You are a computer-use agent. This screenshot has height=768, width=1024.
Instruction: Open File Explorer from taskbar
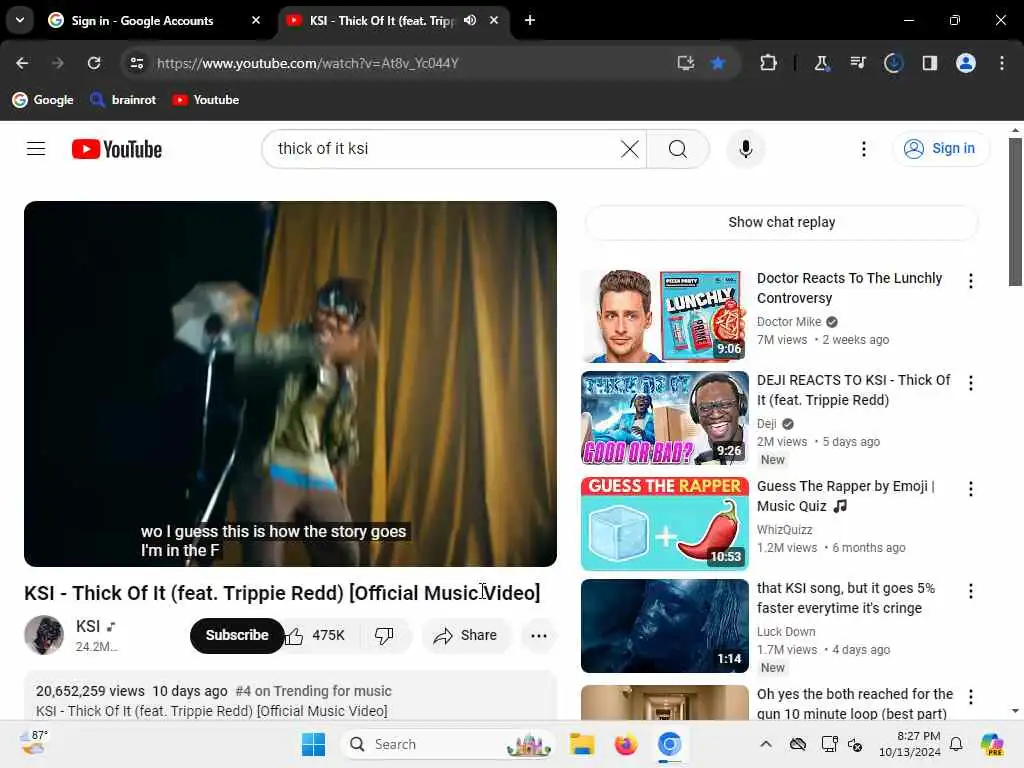pyautogui.click(x=582, y=744)
